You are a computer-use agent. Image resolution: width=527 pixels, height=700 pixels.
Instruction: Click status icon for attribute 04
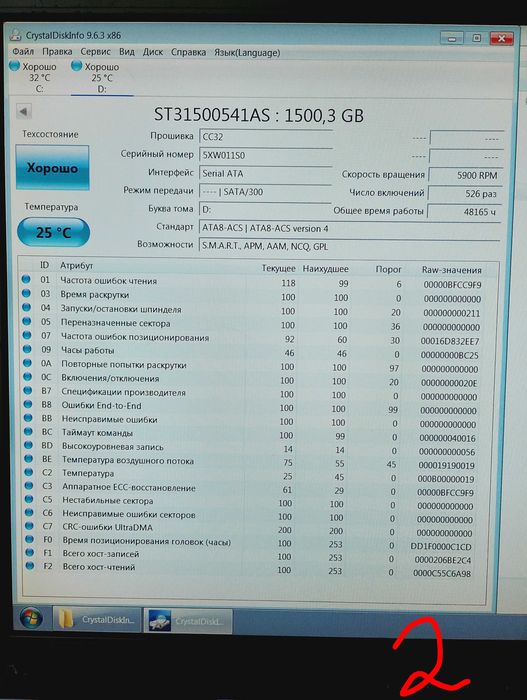tap(27, 307)
